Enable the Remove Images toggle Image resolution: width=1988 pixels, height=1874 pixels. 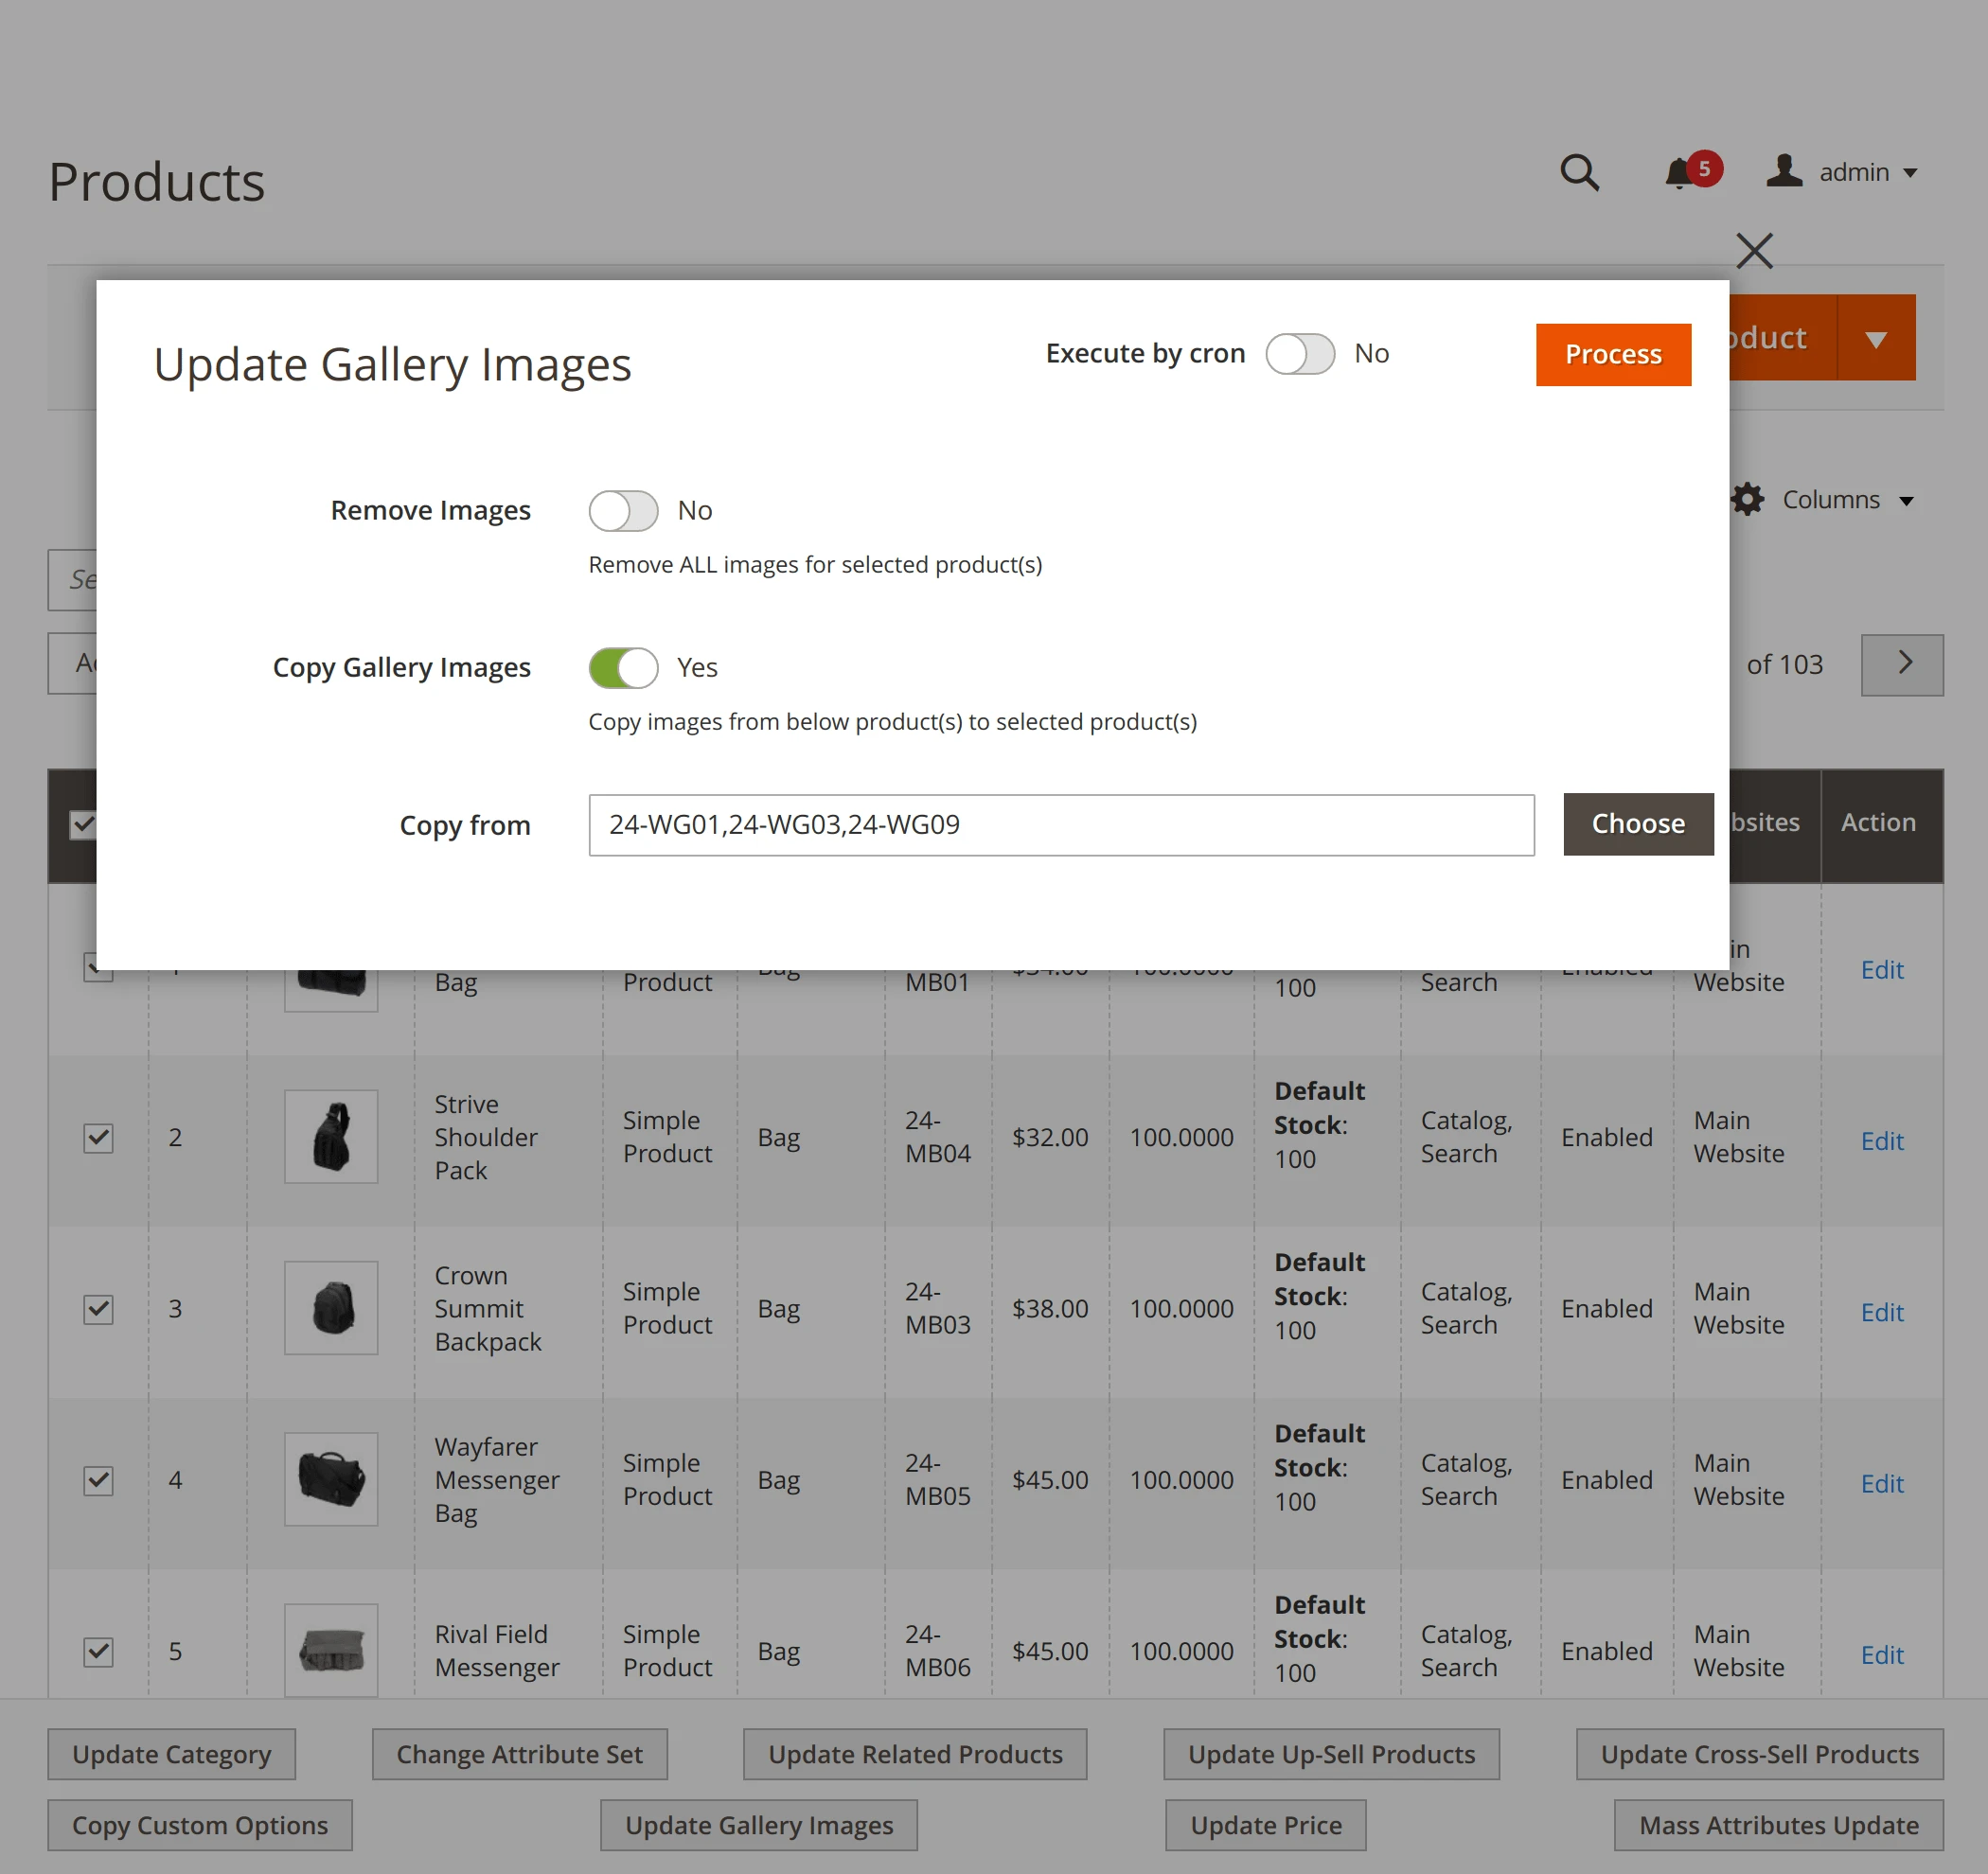622,510
